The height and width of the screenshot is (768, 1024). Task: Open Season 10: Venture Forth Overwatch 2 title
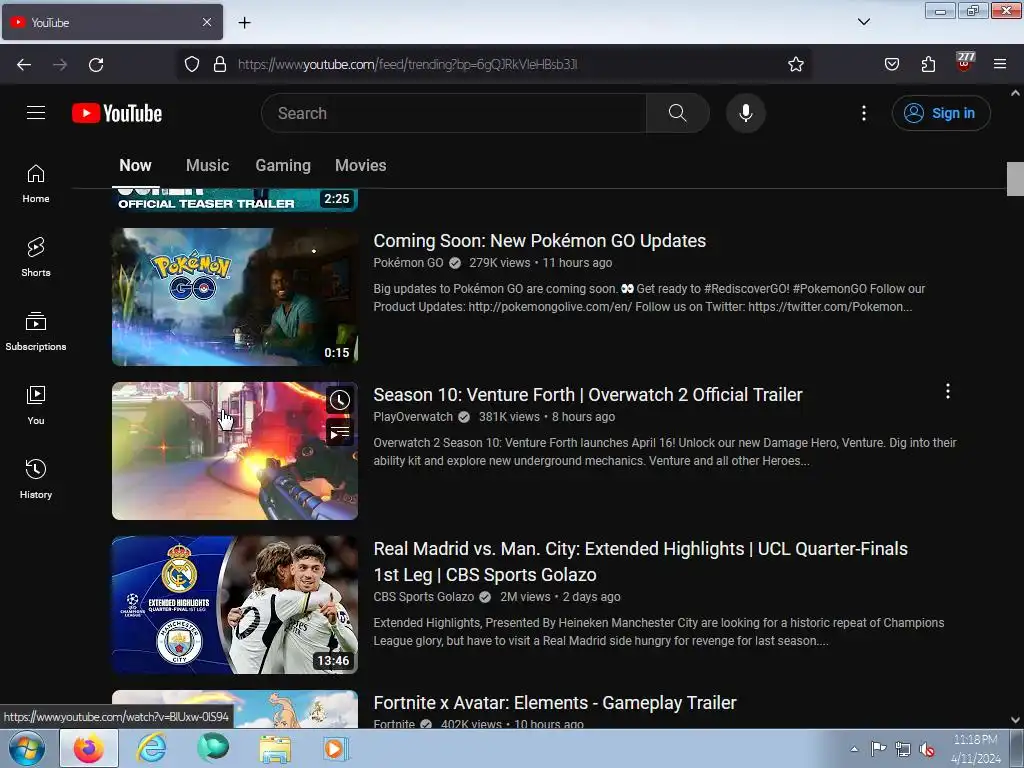coord(588,395)
